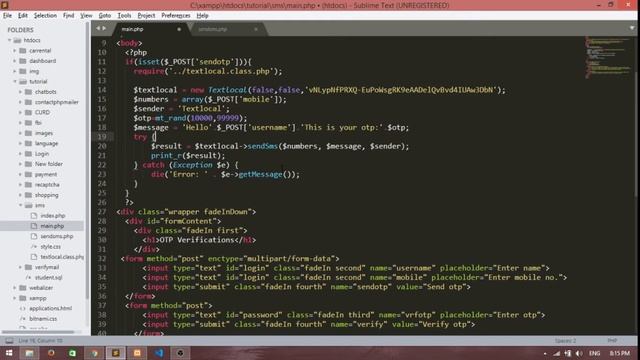Expand the webalizer folder
Image resolution: width=640 pixels, height=360 pixels.
(x=15, y=288)
